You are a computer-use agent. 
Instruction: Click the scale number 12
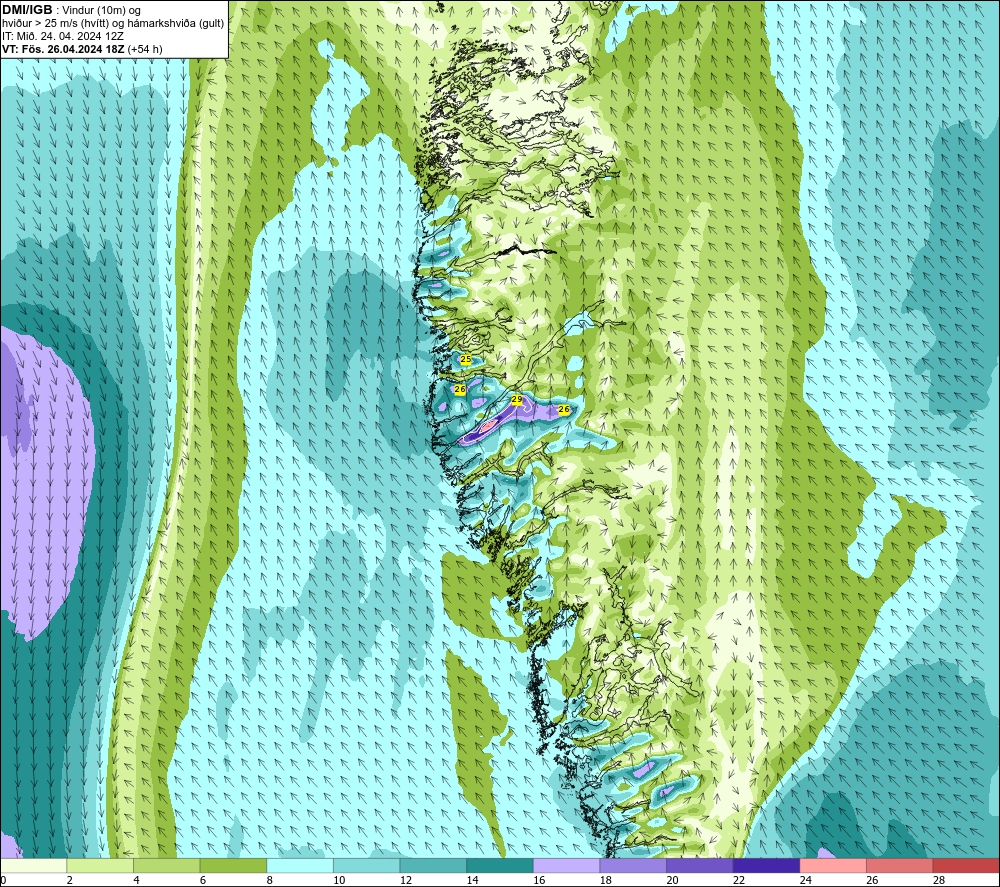406,880
